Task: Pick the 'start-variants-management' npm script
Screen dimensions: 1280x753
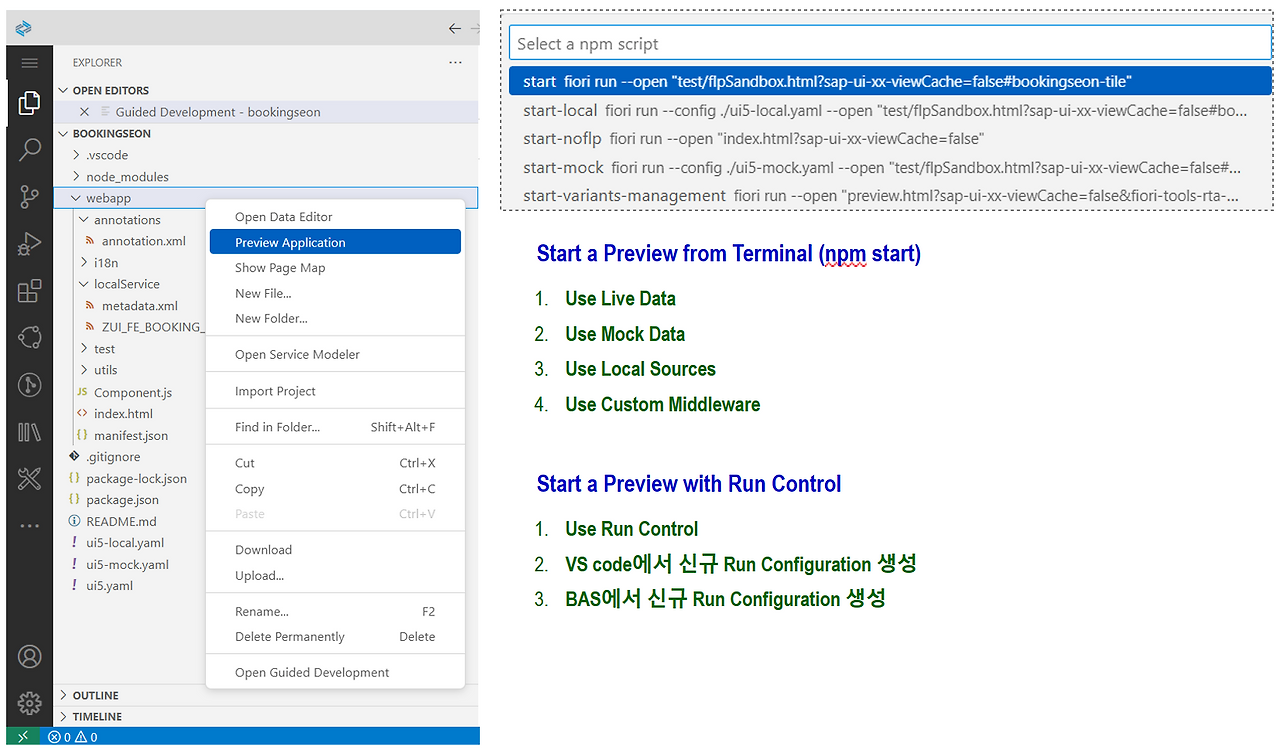Action: click(x=889, y=195)
